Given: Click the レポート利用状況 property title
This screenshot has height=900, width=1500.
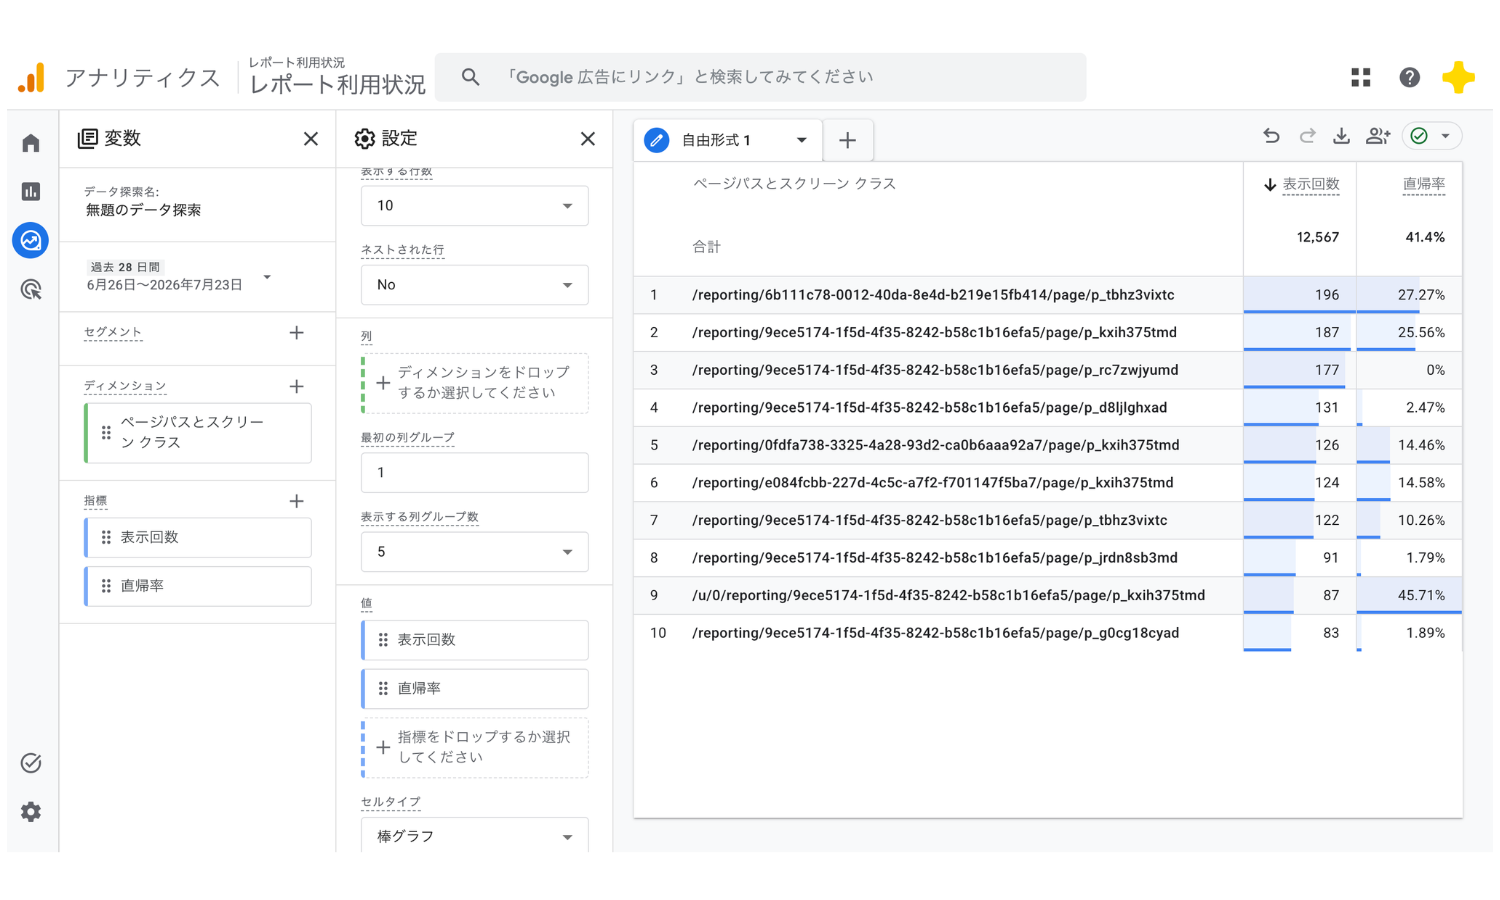Looking at the screenshot, I should pyautogui.click(x=337, y=85).
